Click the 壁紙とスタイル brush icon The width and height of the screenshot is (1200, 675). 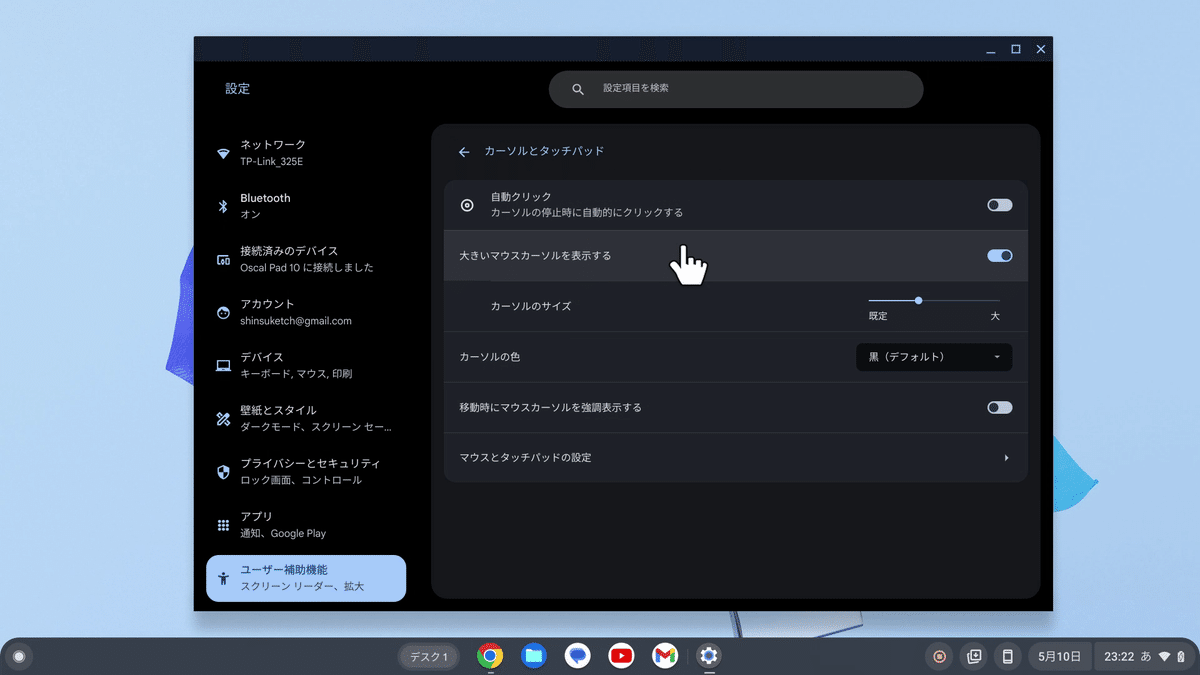223,419
